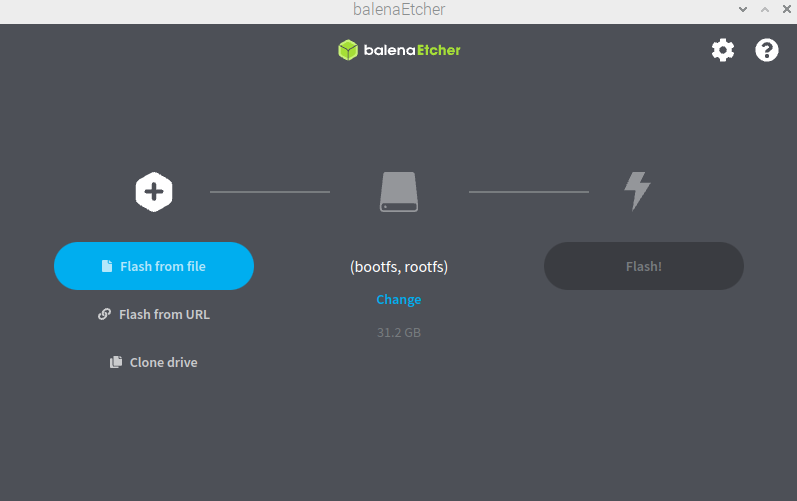Screen dimensions: 797x501
Task: Minimize the window with the down chevron
Action: (x=742, y=9)
